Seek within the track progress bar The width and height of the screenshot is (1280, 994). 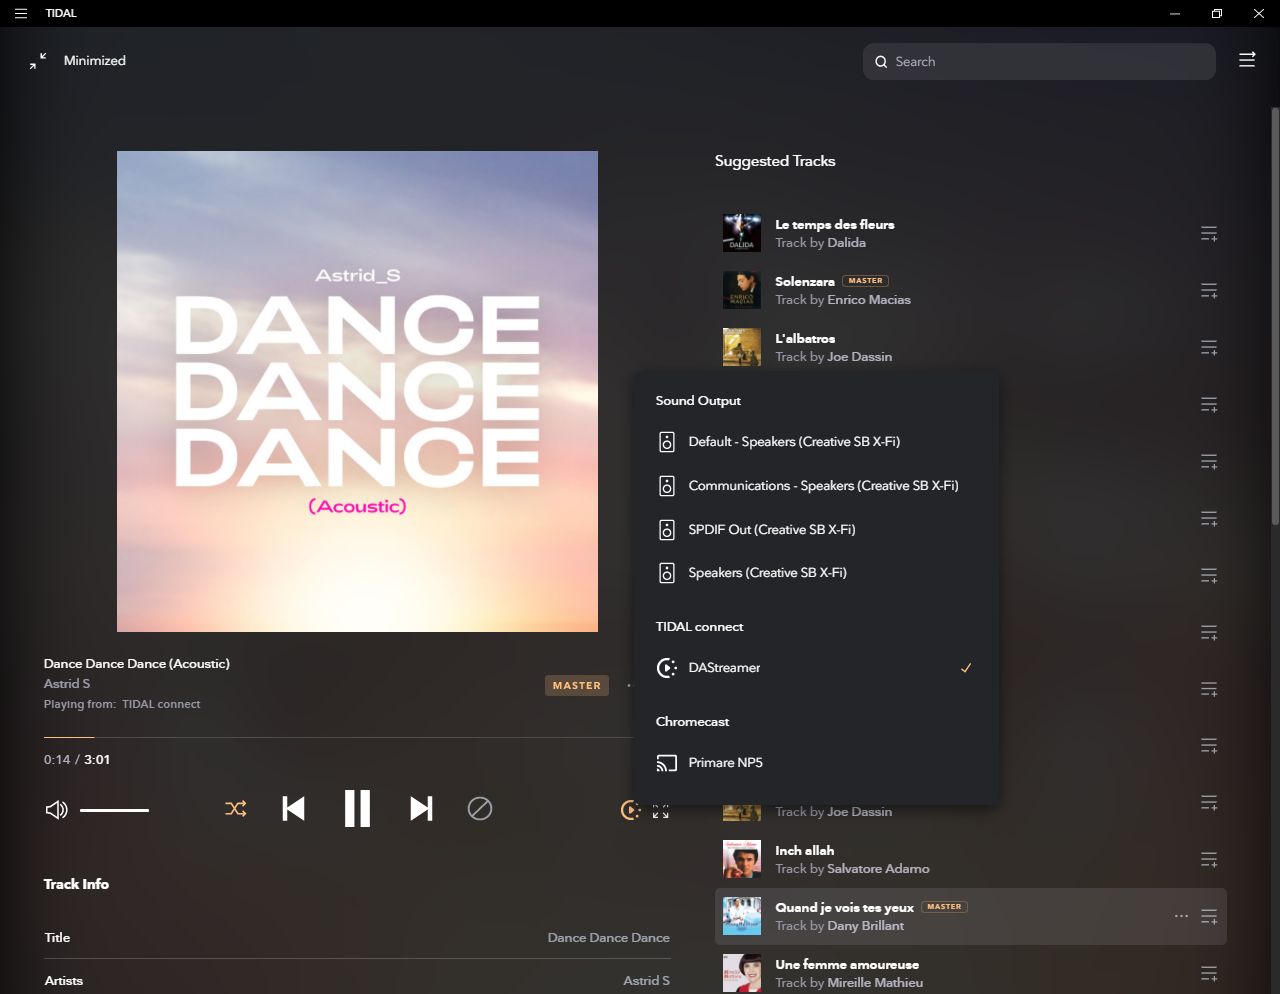(338, 737)
